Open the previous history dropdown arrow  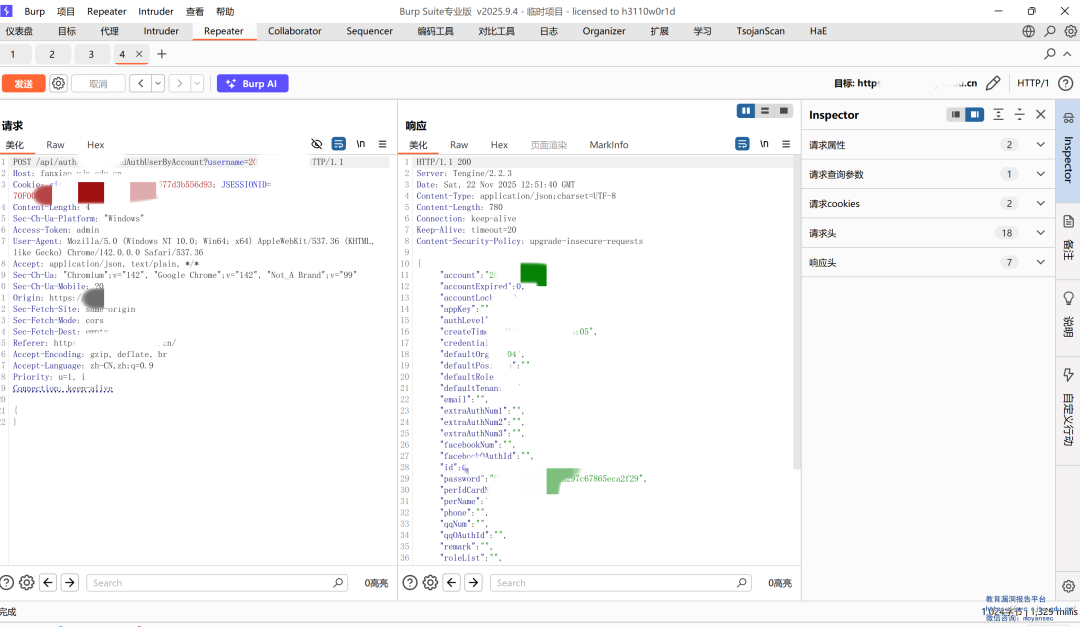158,83
